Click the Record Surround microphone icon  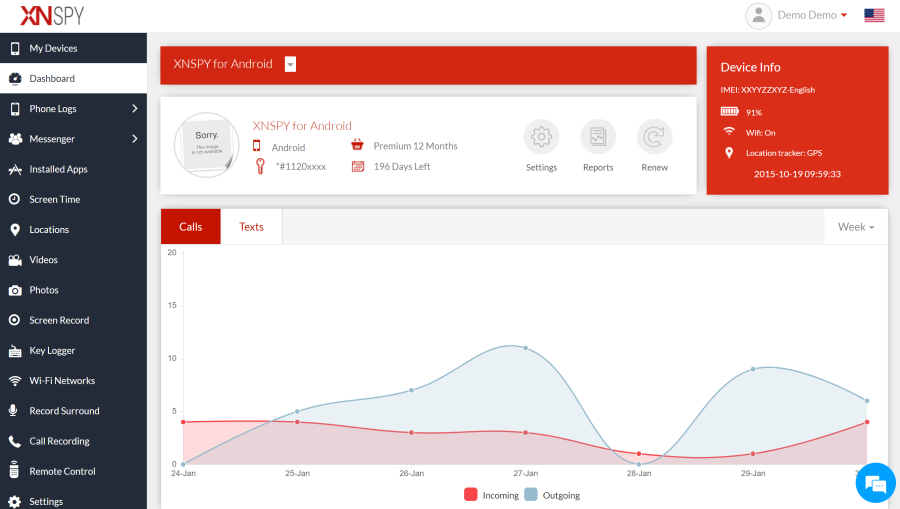(14, 411)
